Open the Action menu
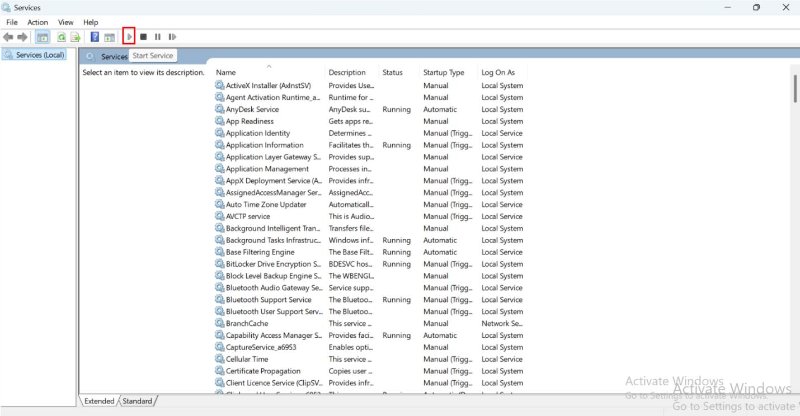 [x=38, y=22]
